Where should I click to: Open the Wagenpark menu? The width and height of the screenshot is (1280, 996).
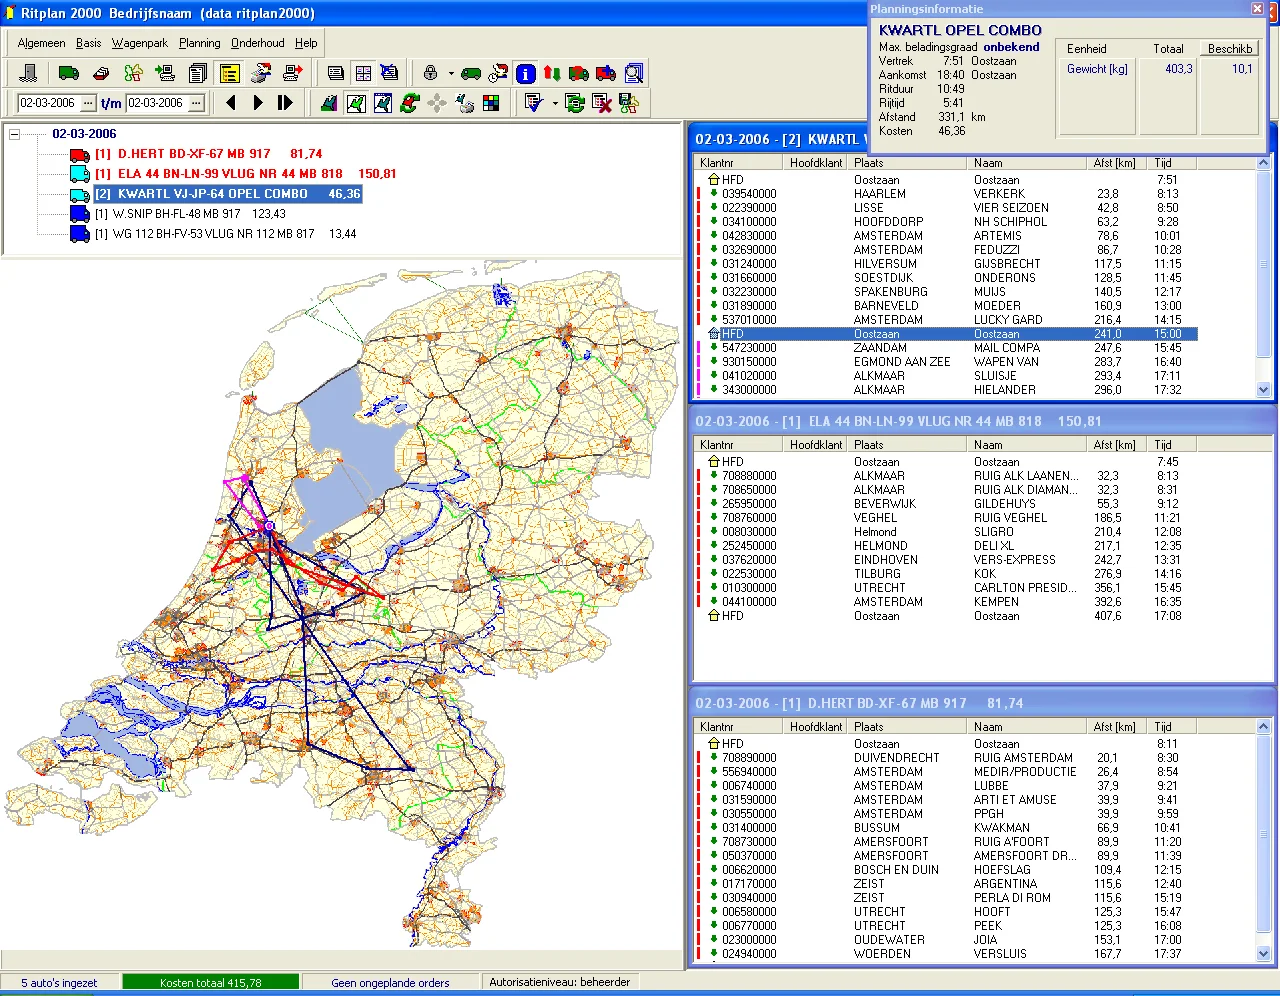[140, 43]
